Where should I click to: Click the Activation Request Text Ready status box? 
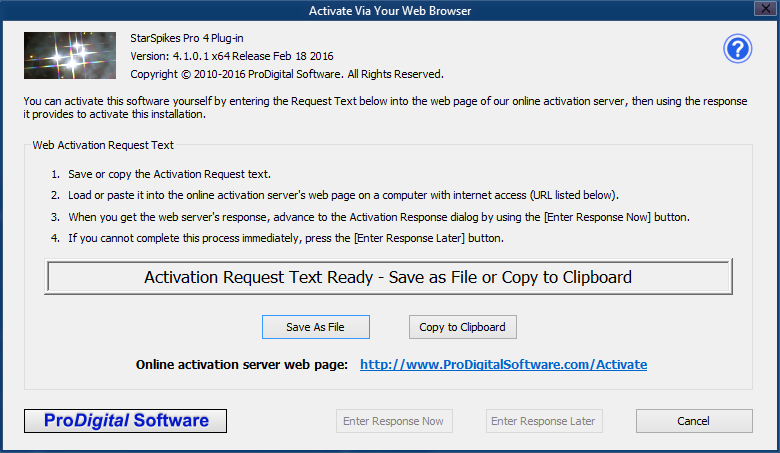point(388,276)
